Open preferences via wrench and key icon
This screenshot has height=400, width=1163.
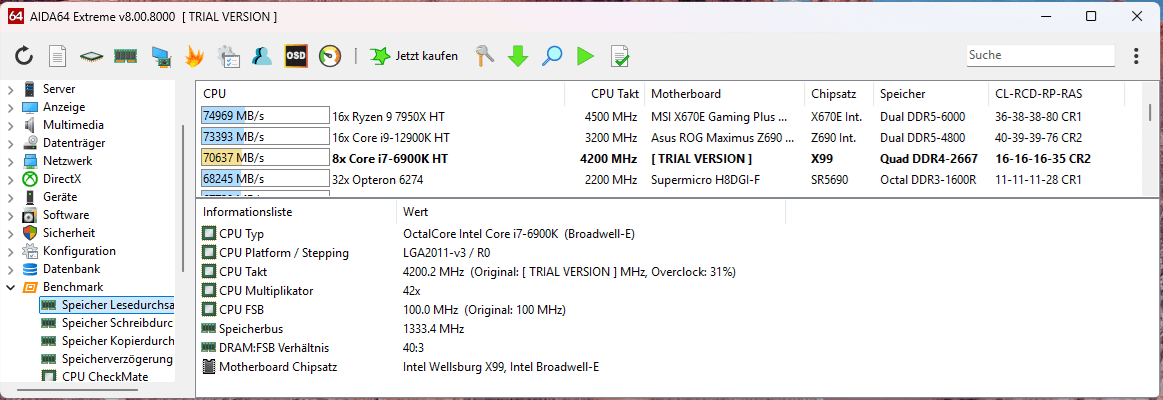[485, 56]
